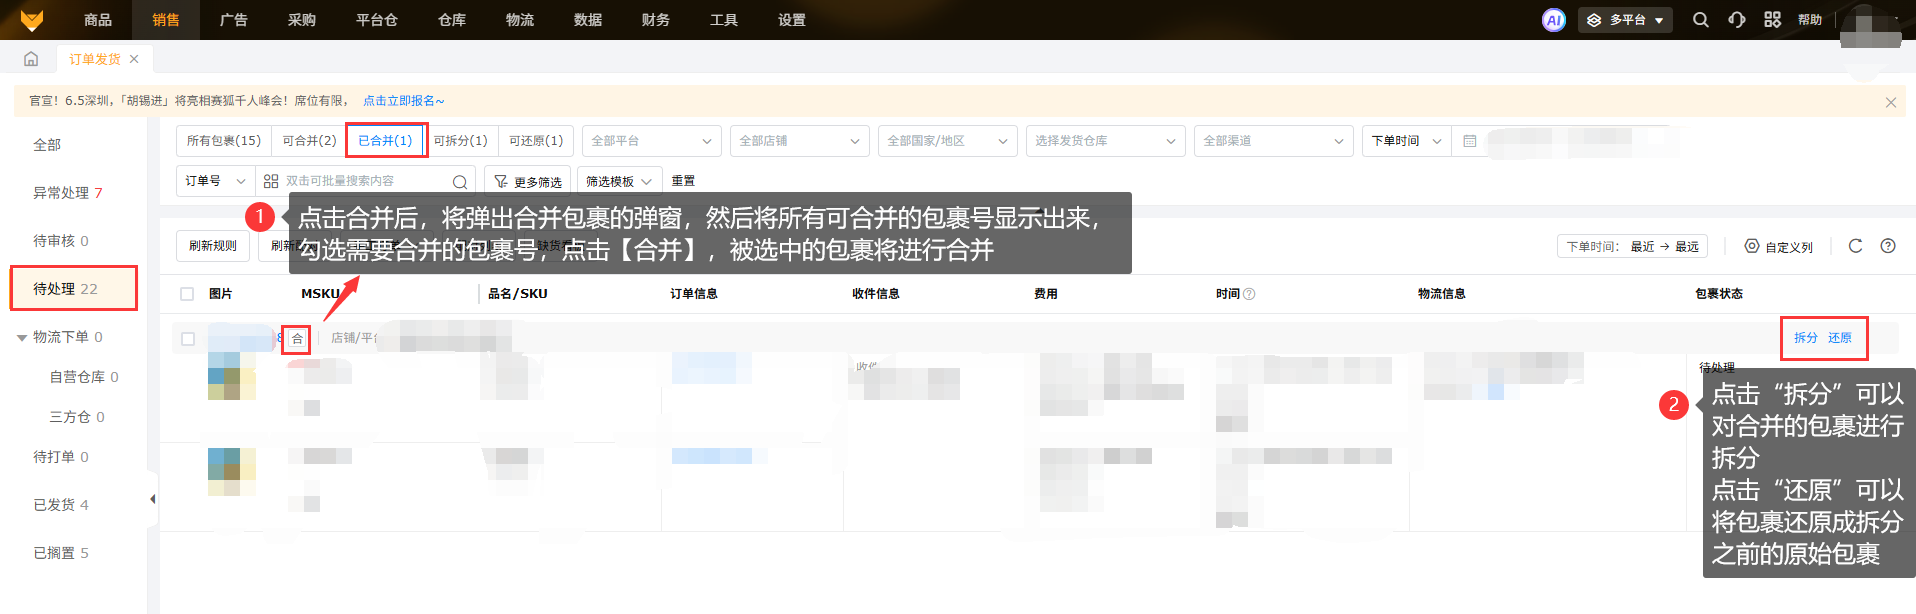The image size is (1916, 614).
Task: Click the refresh icon beside 自定义列
Action: pos(1855,246)
